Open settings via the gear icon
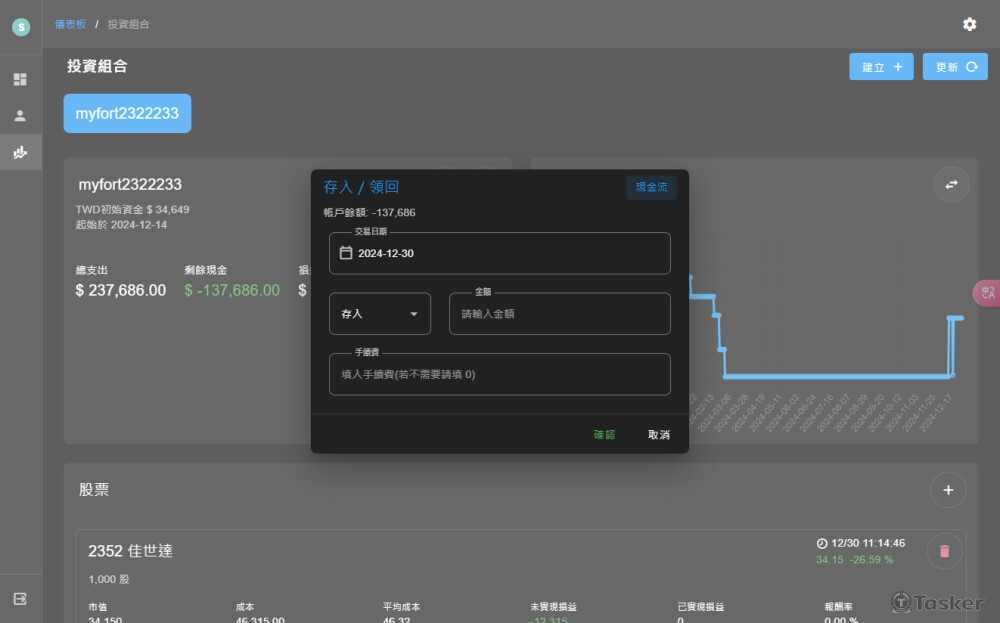The width and height of the screenshot is (1000, 623). pos(969,24)
